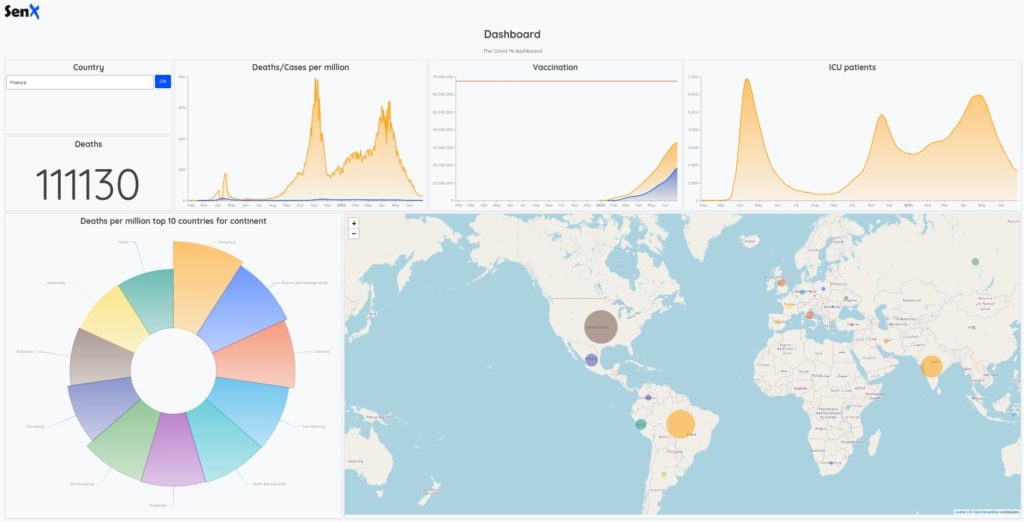Zoom in on the world map
This screenshot has width=1024, height=522.
(354, 223)
